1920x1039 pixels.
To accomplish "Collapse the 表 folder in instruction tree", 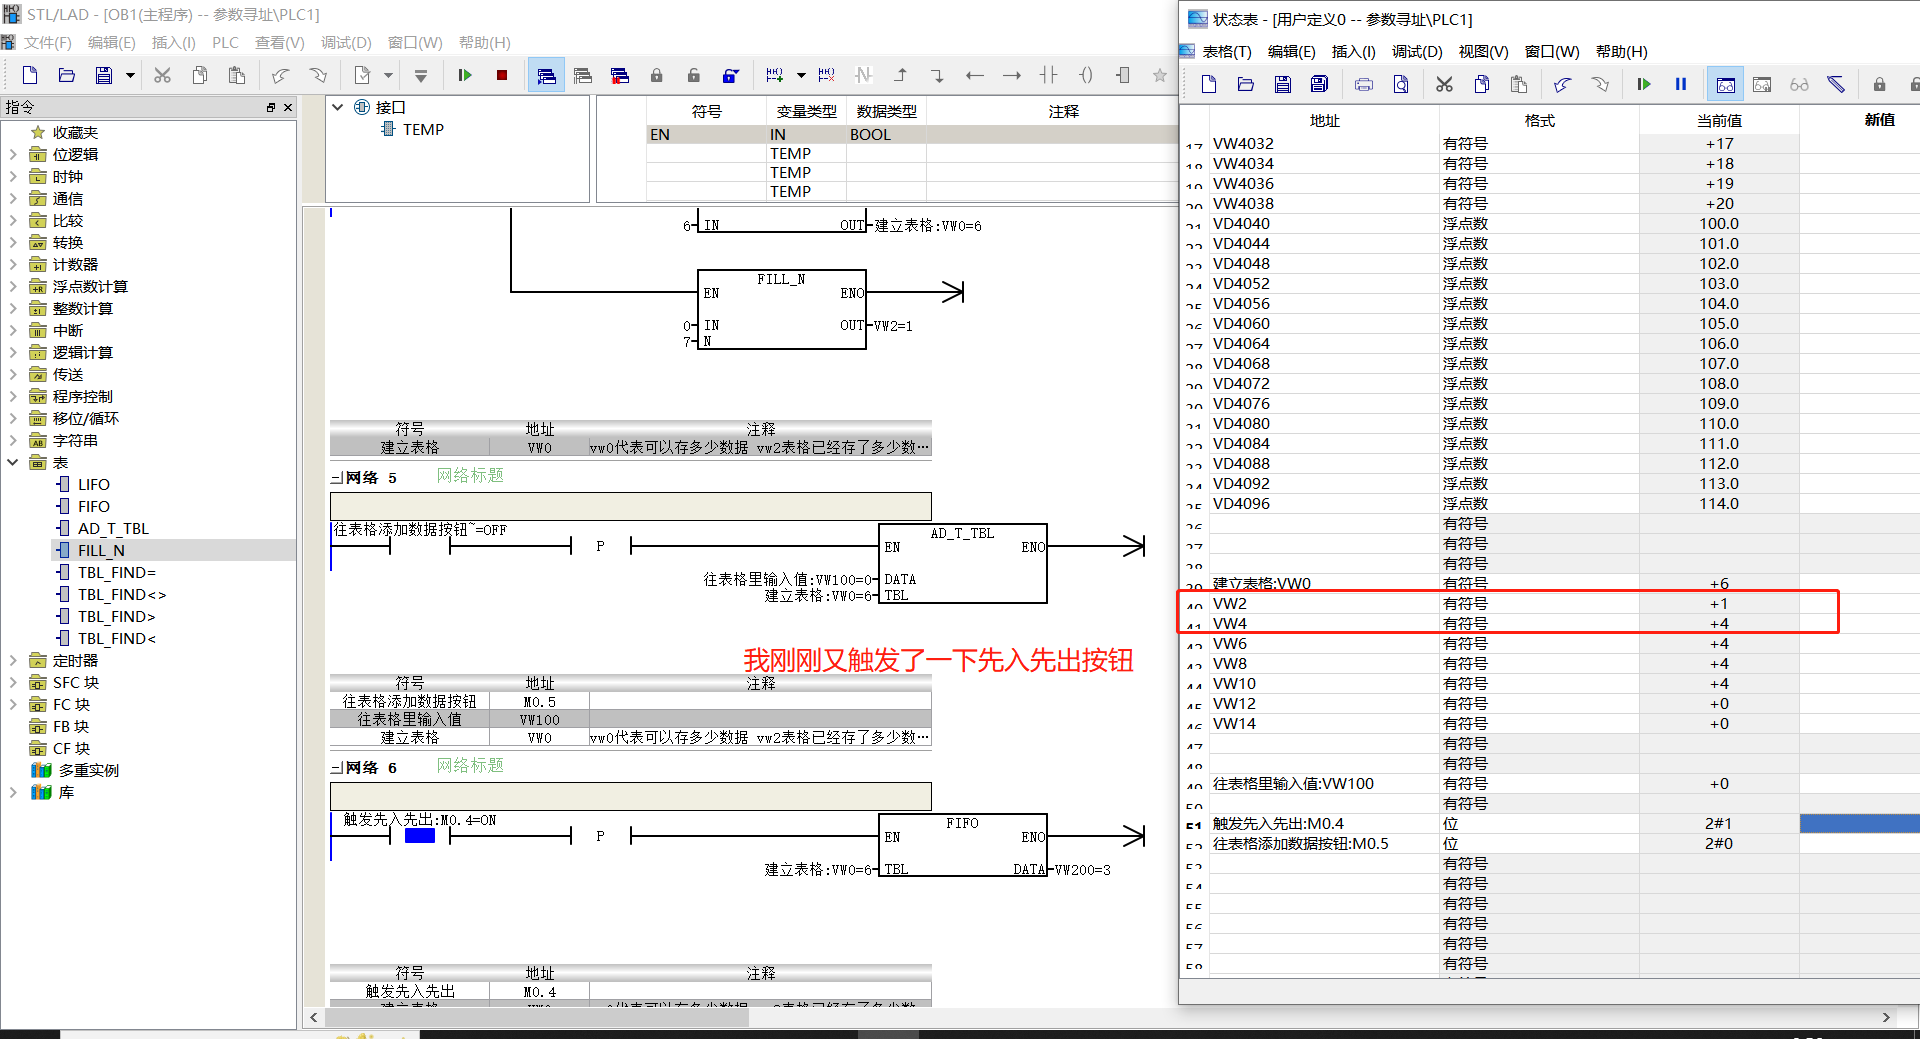I will click(13, 463).
